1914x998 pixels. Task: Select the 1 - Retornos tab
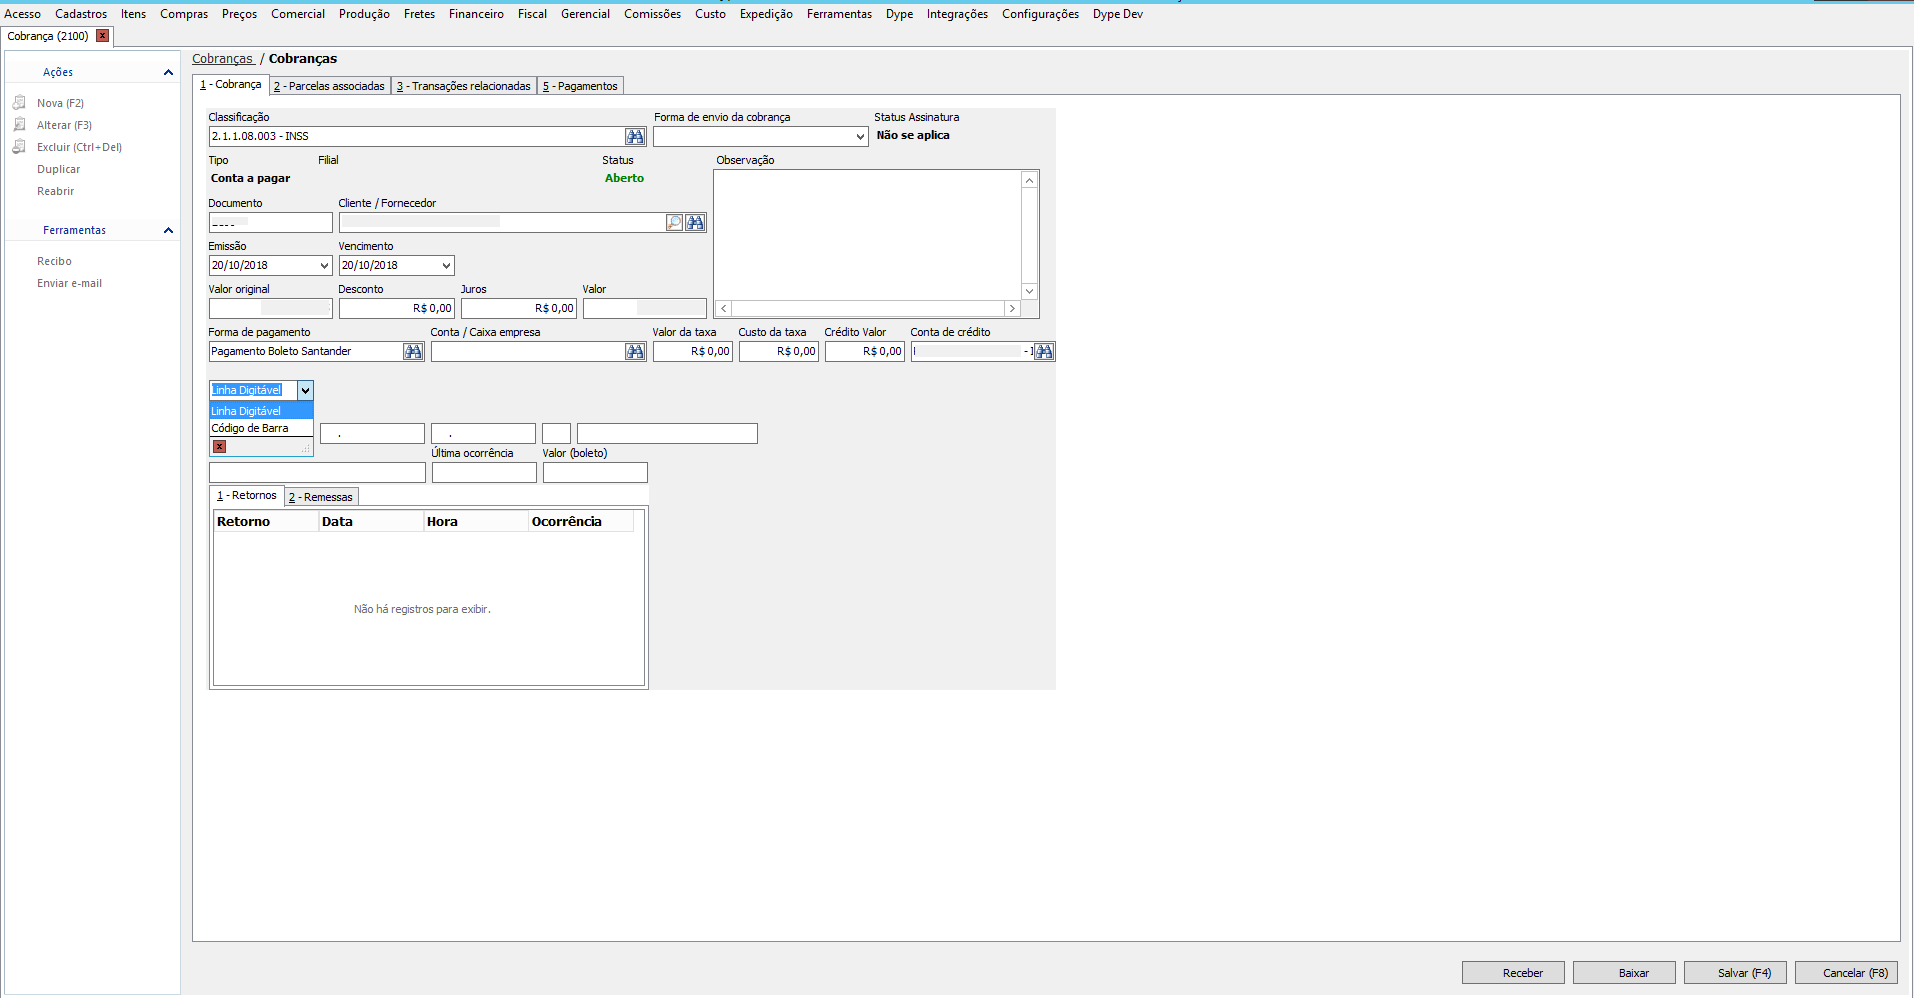pos(246,496)
